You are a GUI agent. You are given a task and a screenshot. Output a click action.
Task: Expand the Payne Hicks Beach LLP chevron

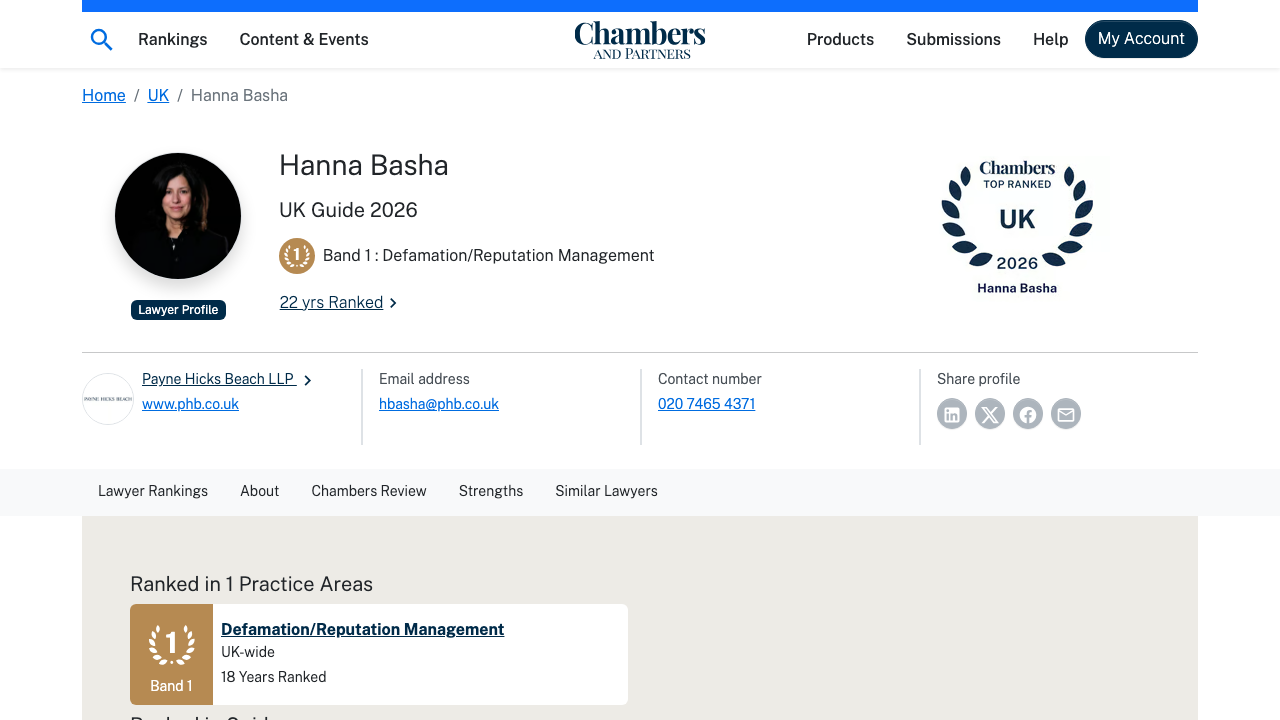[x=306, y=380]
